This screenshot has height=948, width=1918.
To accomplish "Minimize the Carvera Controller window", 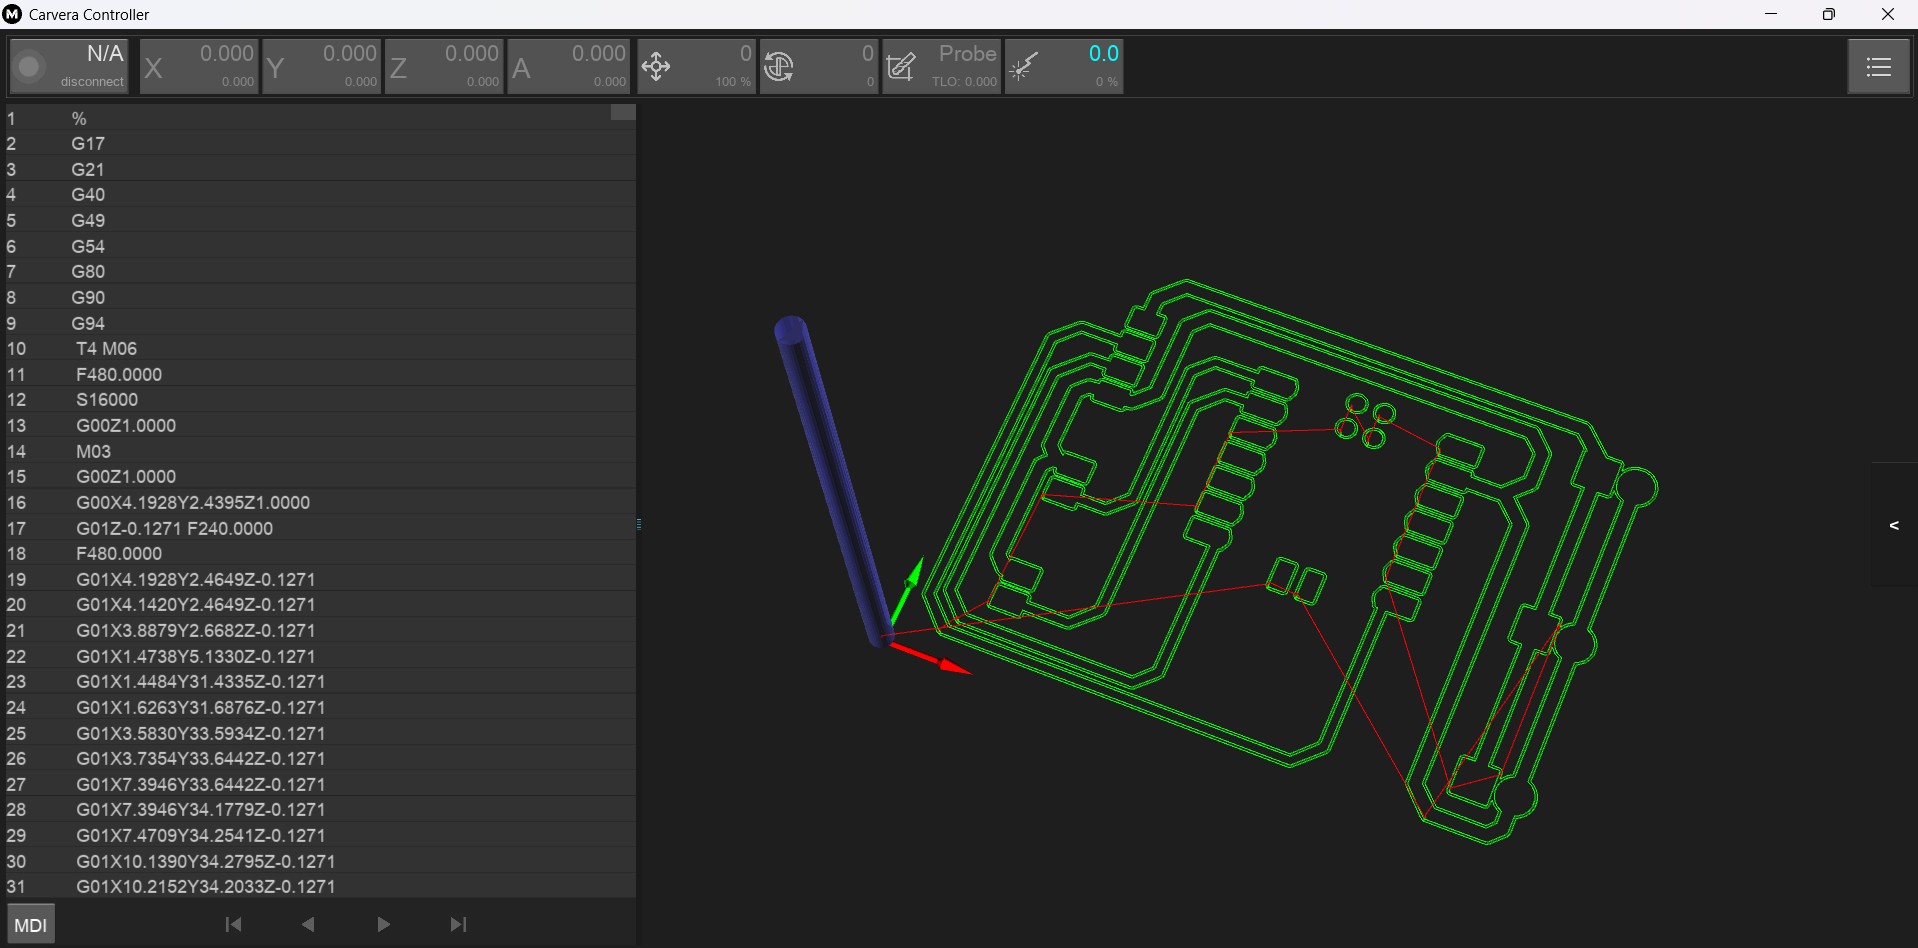I will [1771, 14].
